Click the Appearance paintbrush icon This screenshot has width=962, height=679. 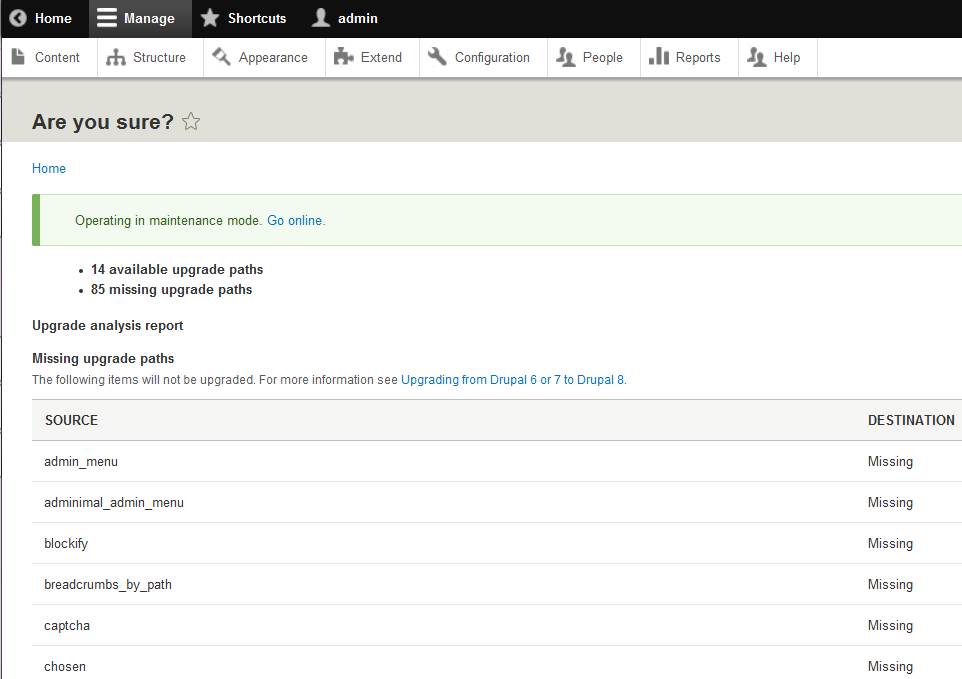coord(221,57)
